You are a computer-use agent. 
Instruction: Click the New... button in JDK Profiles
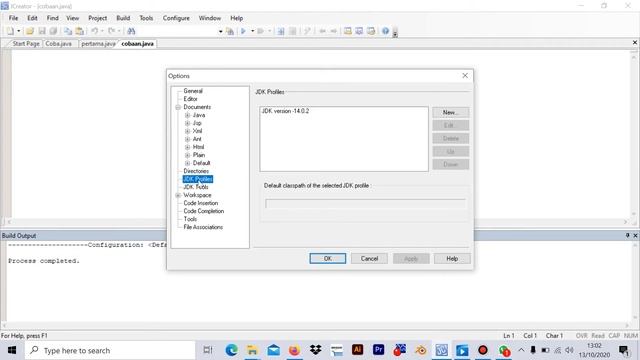451,112
